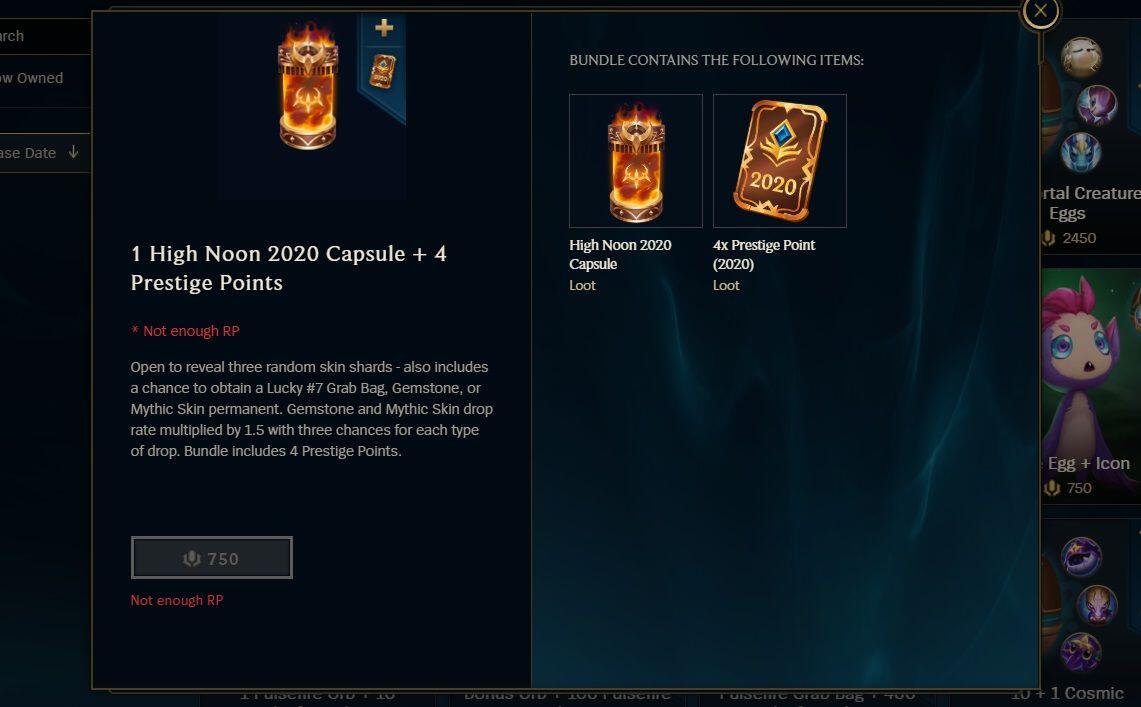The width and height of the screenshot is (1141, 707).
Task: Click the Search field in the sidebar
Action: click(45, 36)
